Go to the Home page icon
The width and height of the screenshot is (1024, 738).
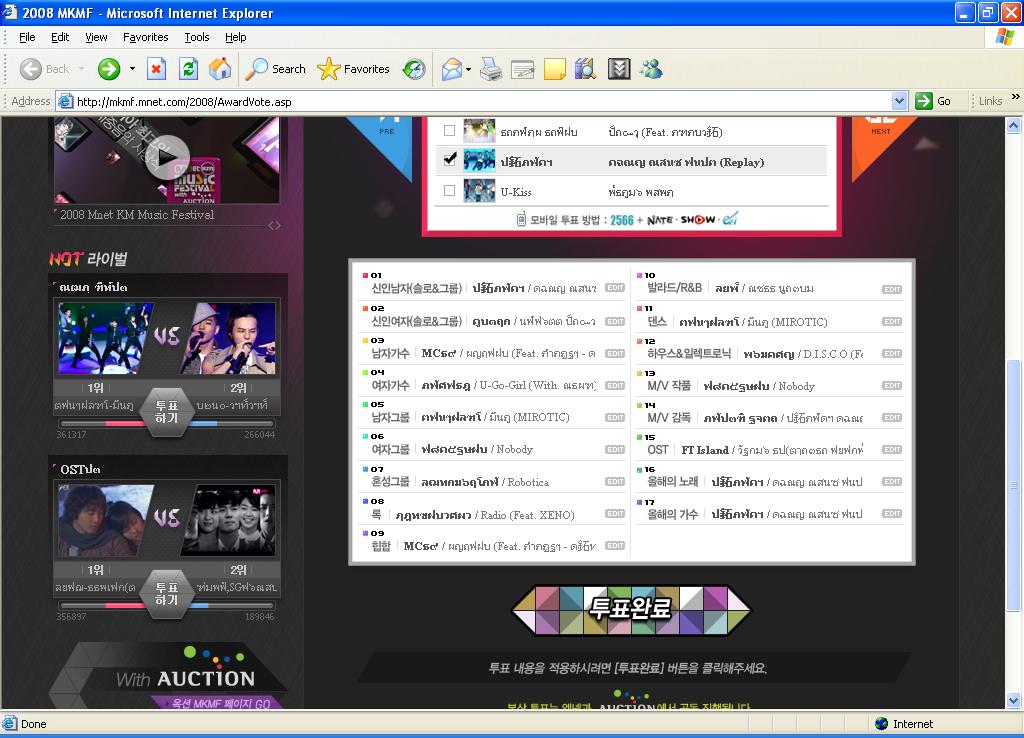click(220, 69)
